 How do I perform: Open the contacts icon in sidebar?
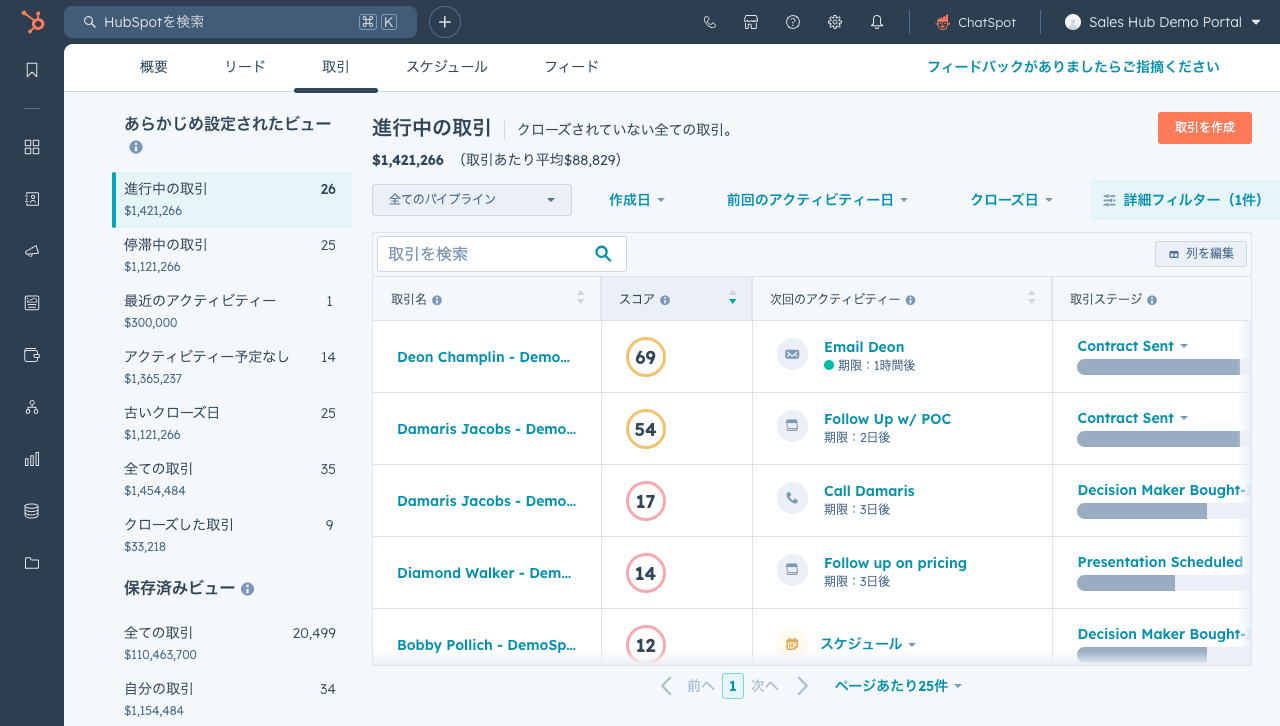pos(32,199)
